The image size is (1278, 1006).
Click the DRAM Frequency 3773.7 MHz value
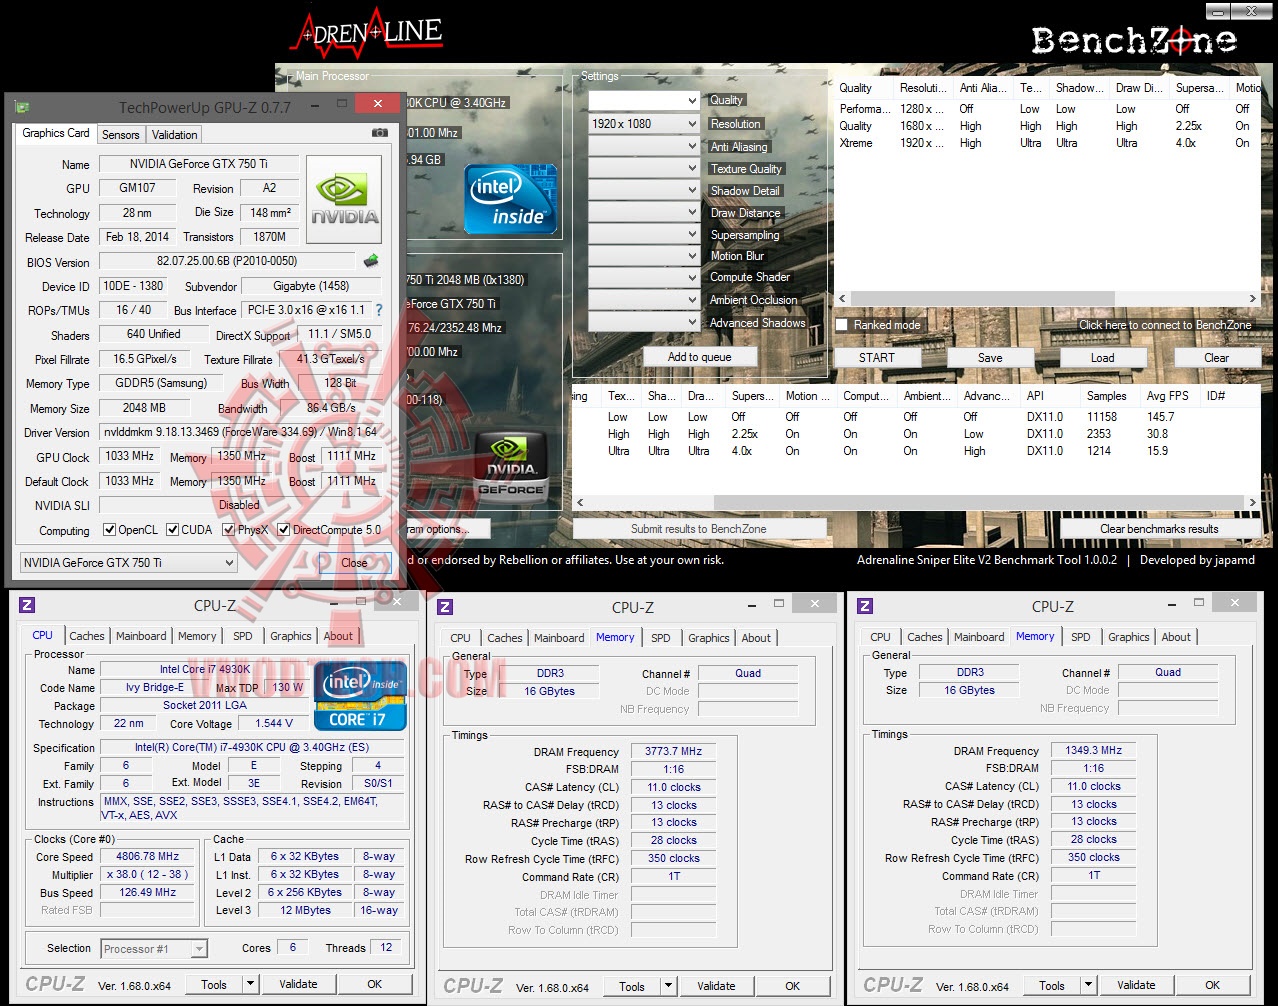[673, 751]
